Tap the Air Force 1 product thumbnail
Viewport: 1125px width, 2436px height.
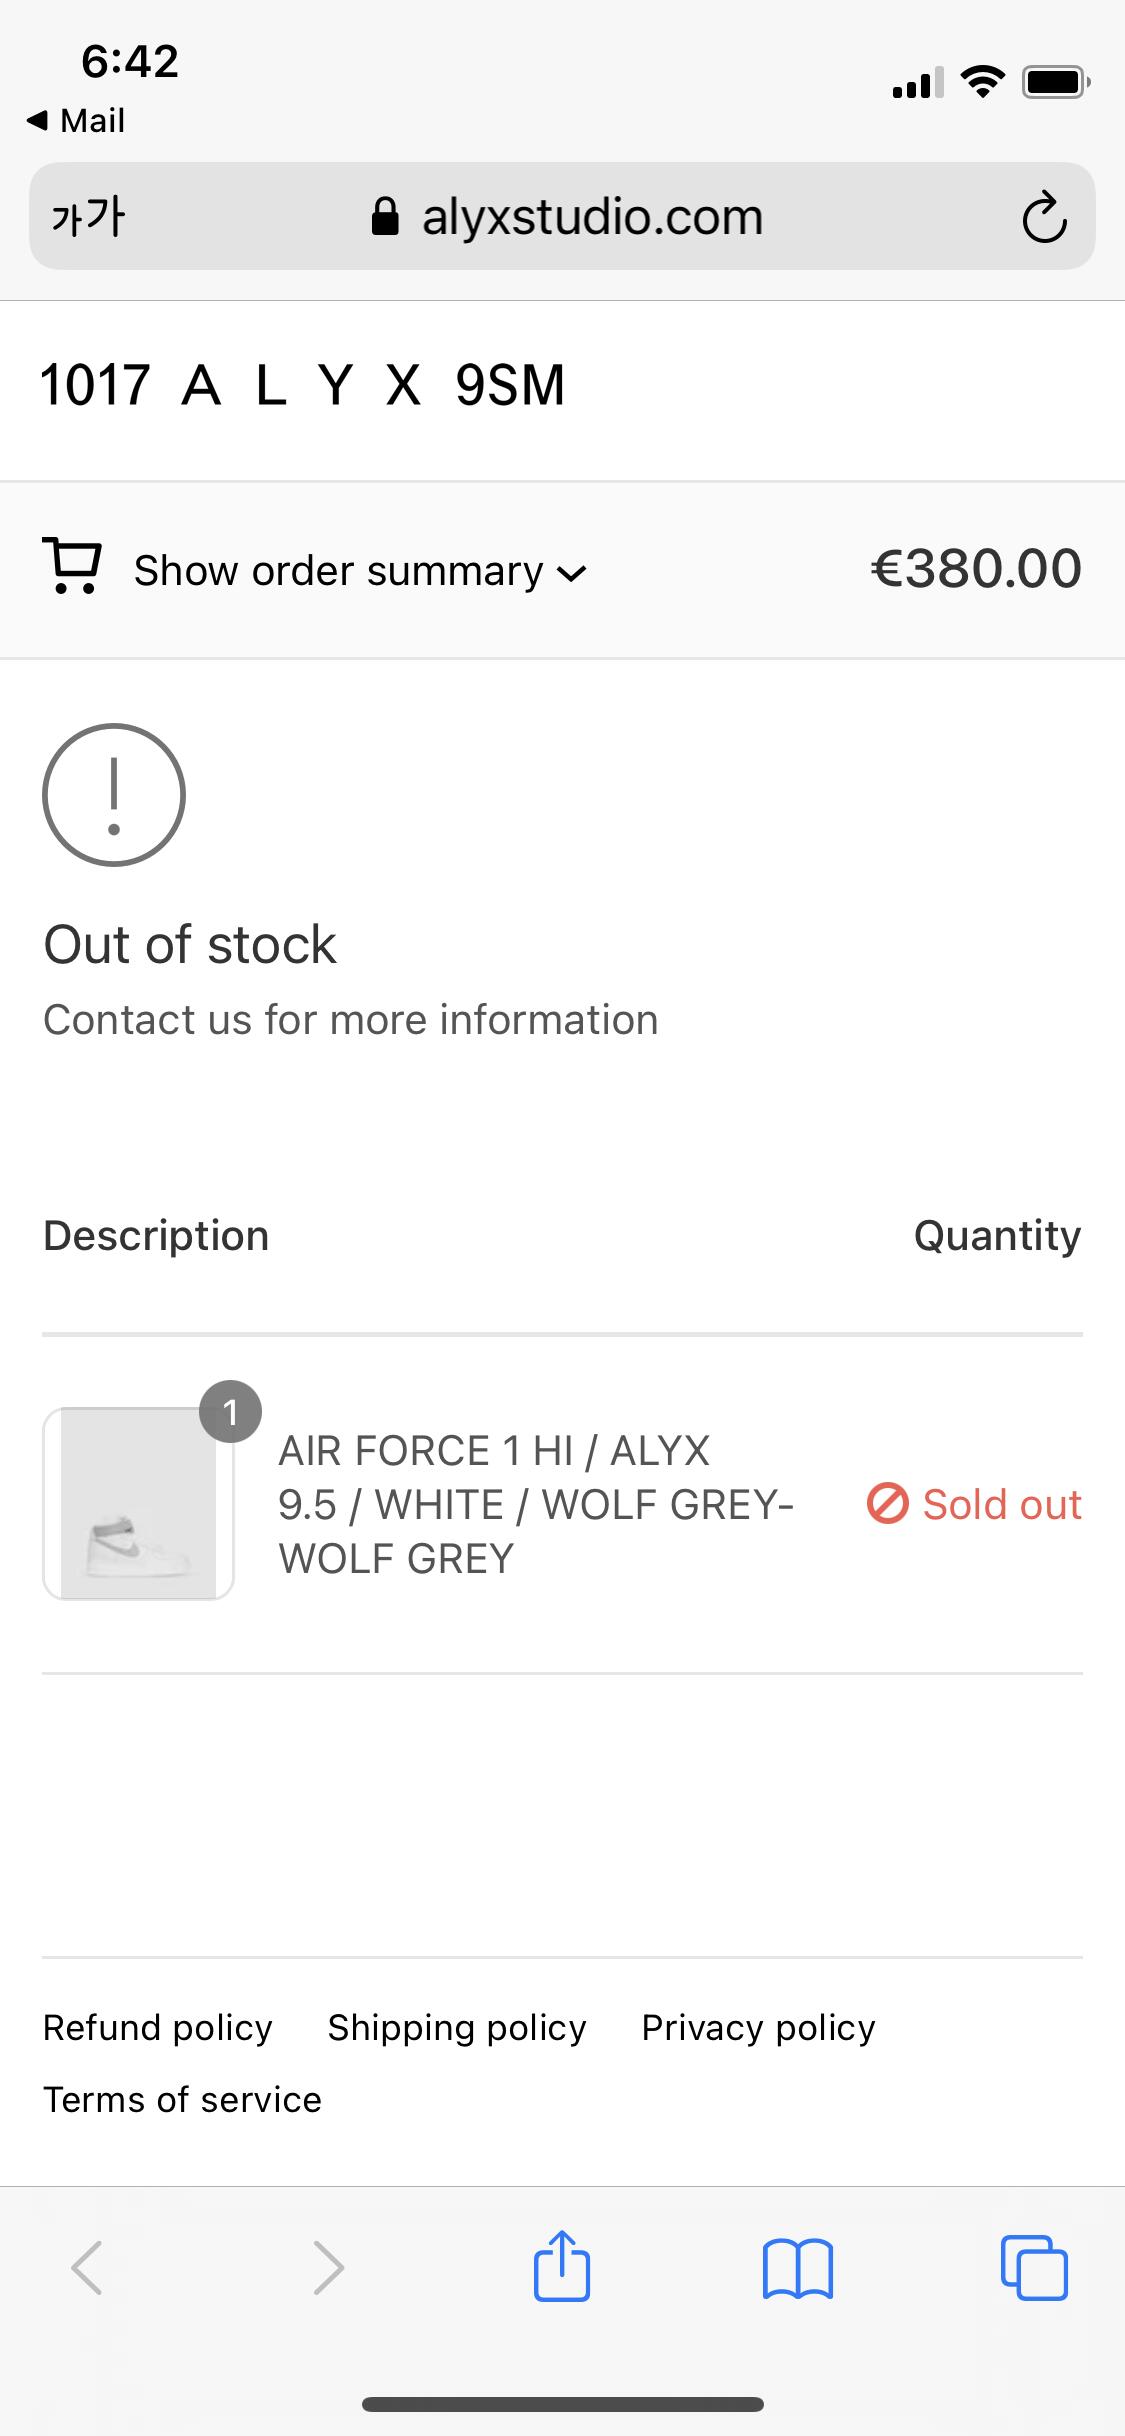(138, 1504)
